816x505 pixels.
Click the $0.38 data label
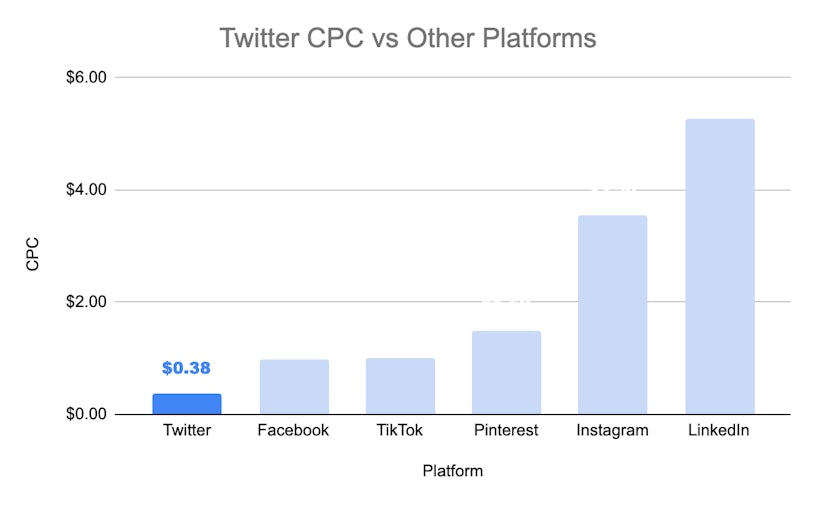(186, 368)
